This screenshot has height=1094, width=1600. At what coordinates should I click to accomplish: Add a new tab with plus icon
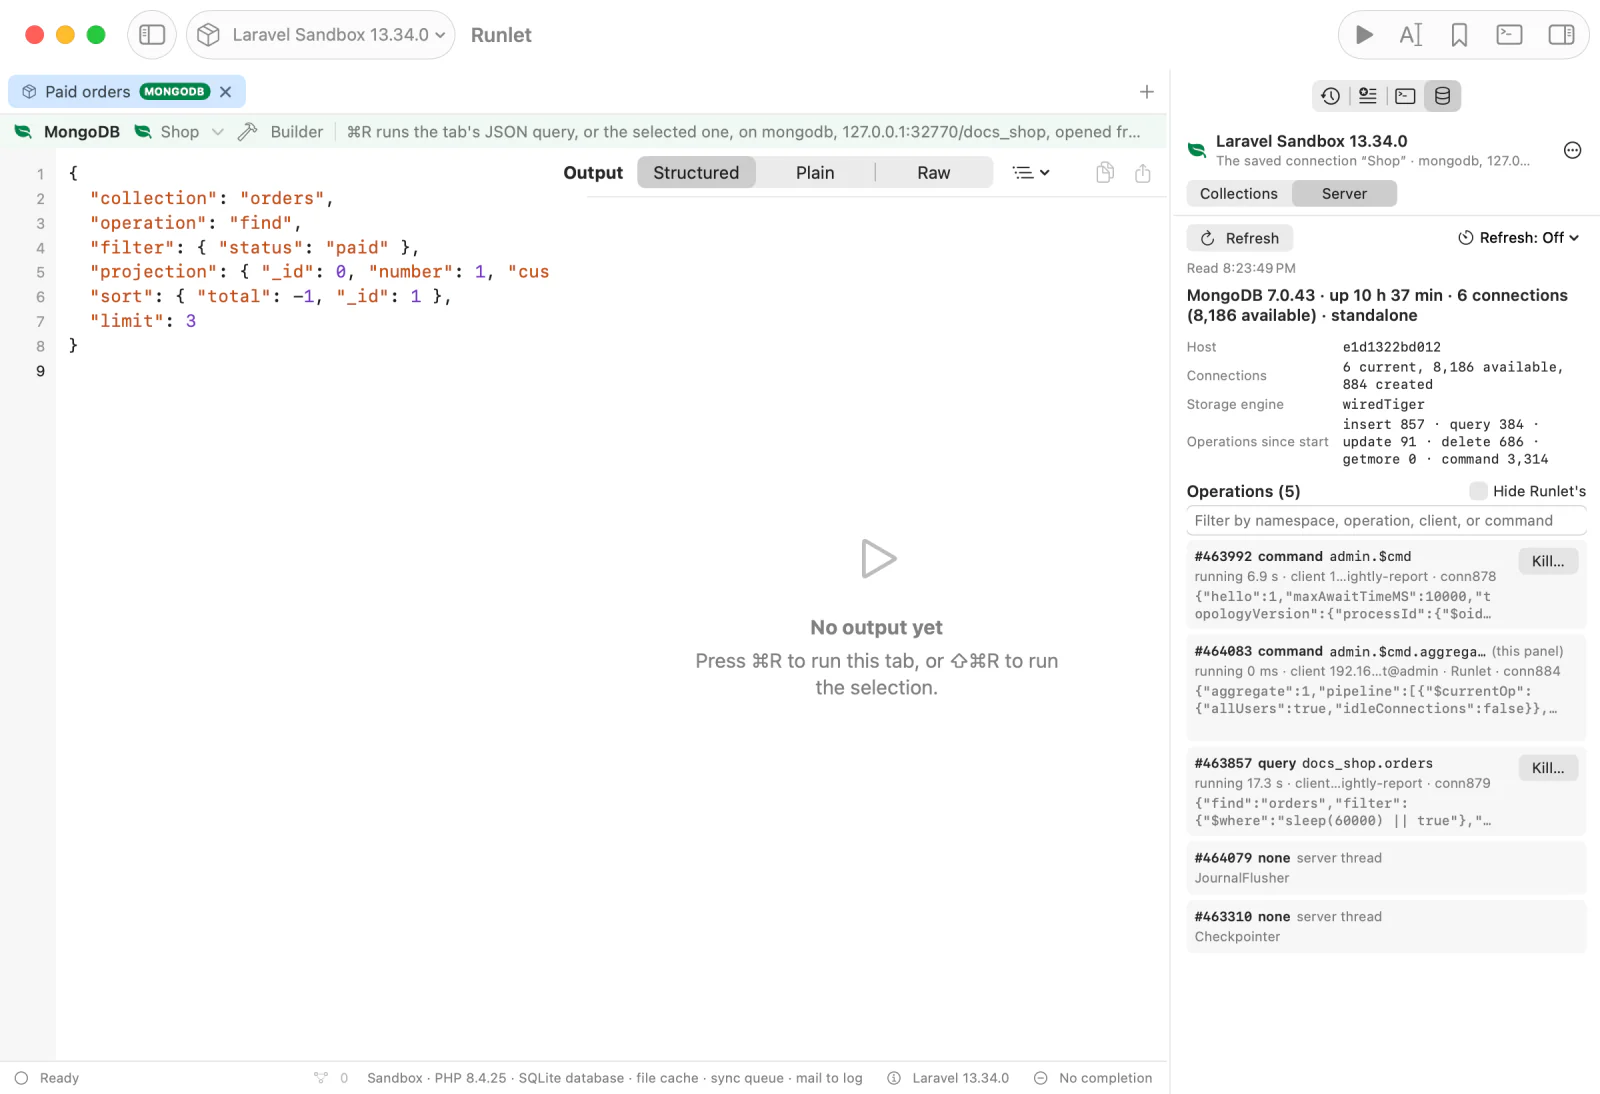[1147, 92]
